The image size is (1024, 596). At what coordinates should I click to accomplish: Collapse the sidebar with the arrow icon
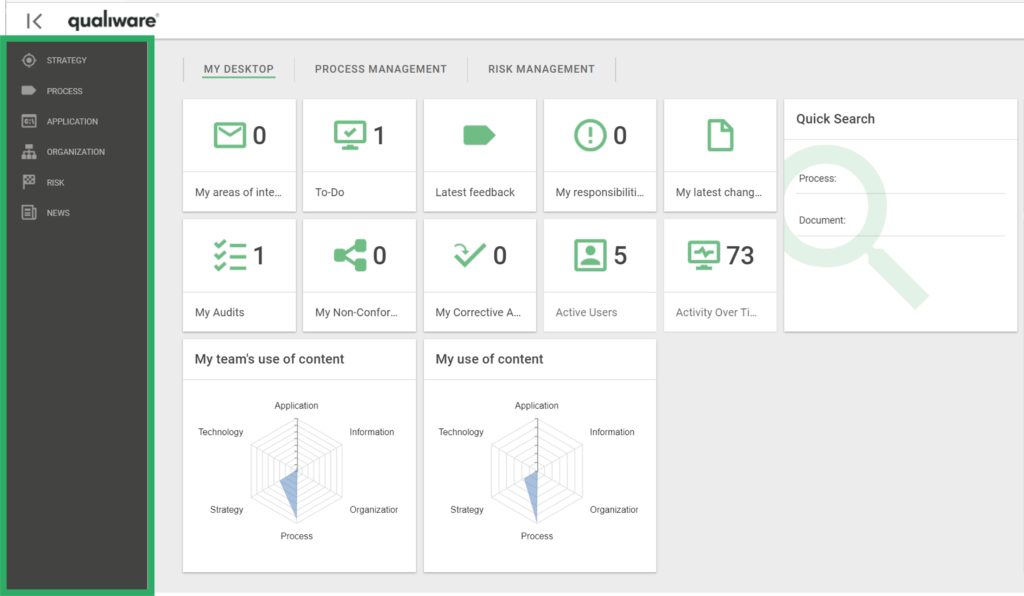coord(34,21)
